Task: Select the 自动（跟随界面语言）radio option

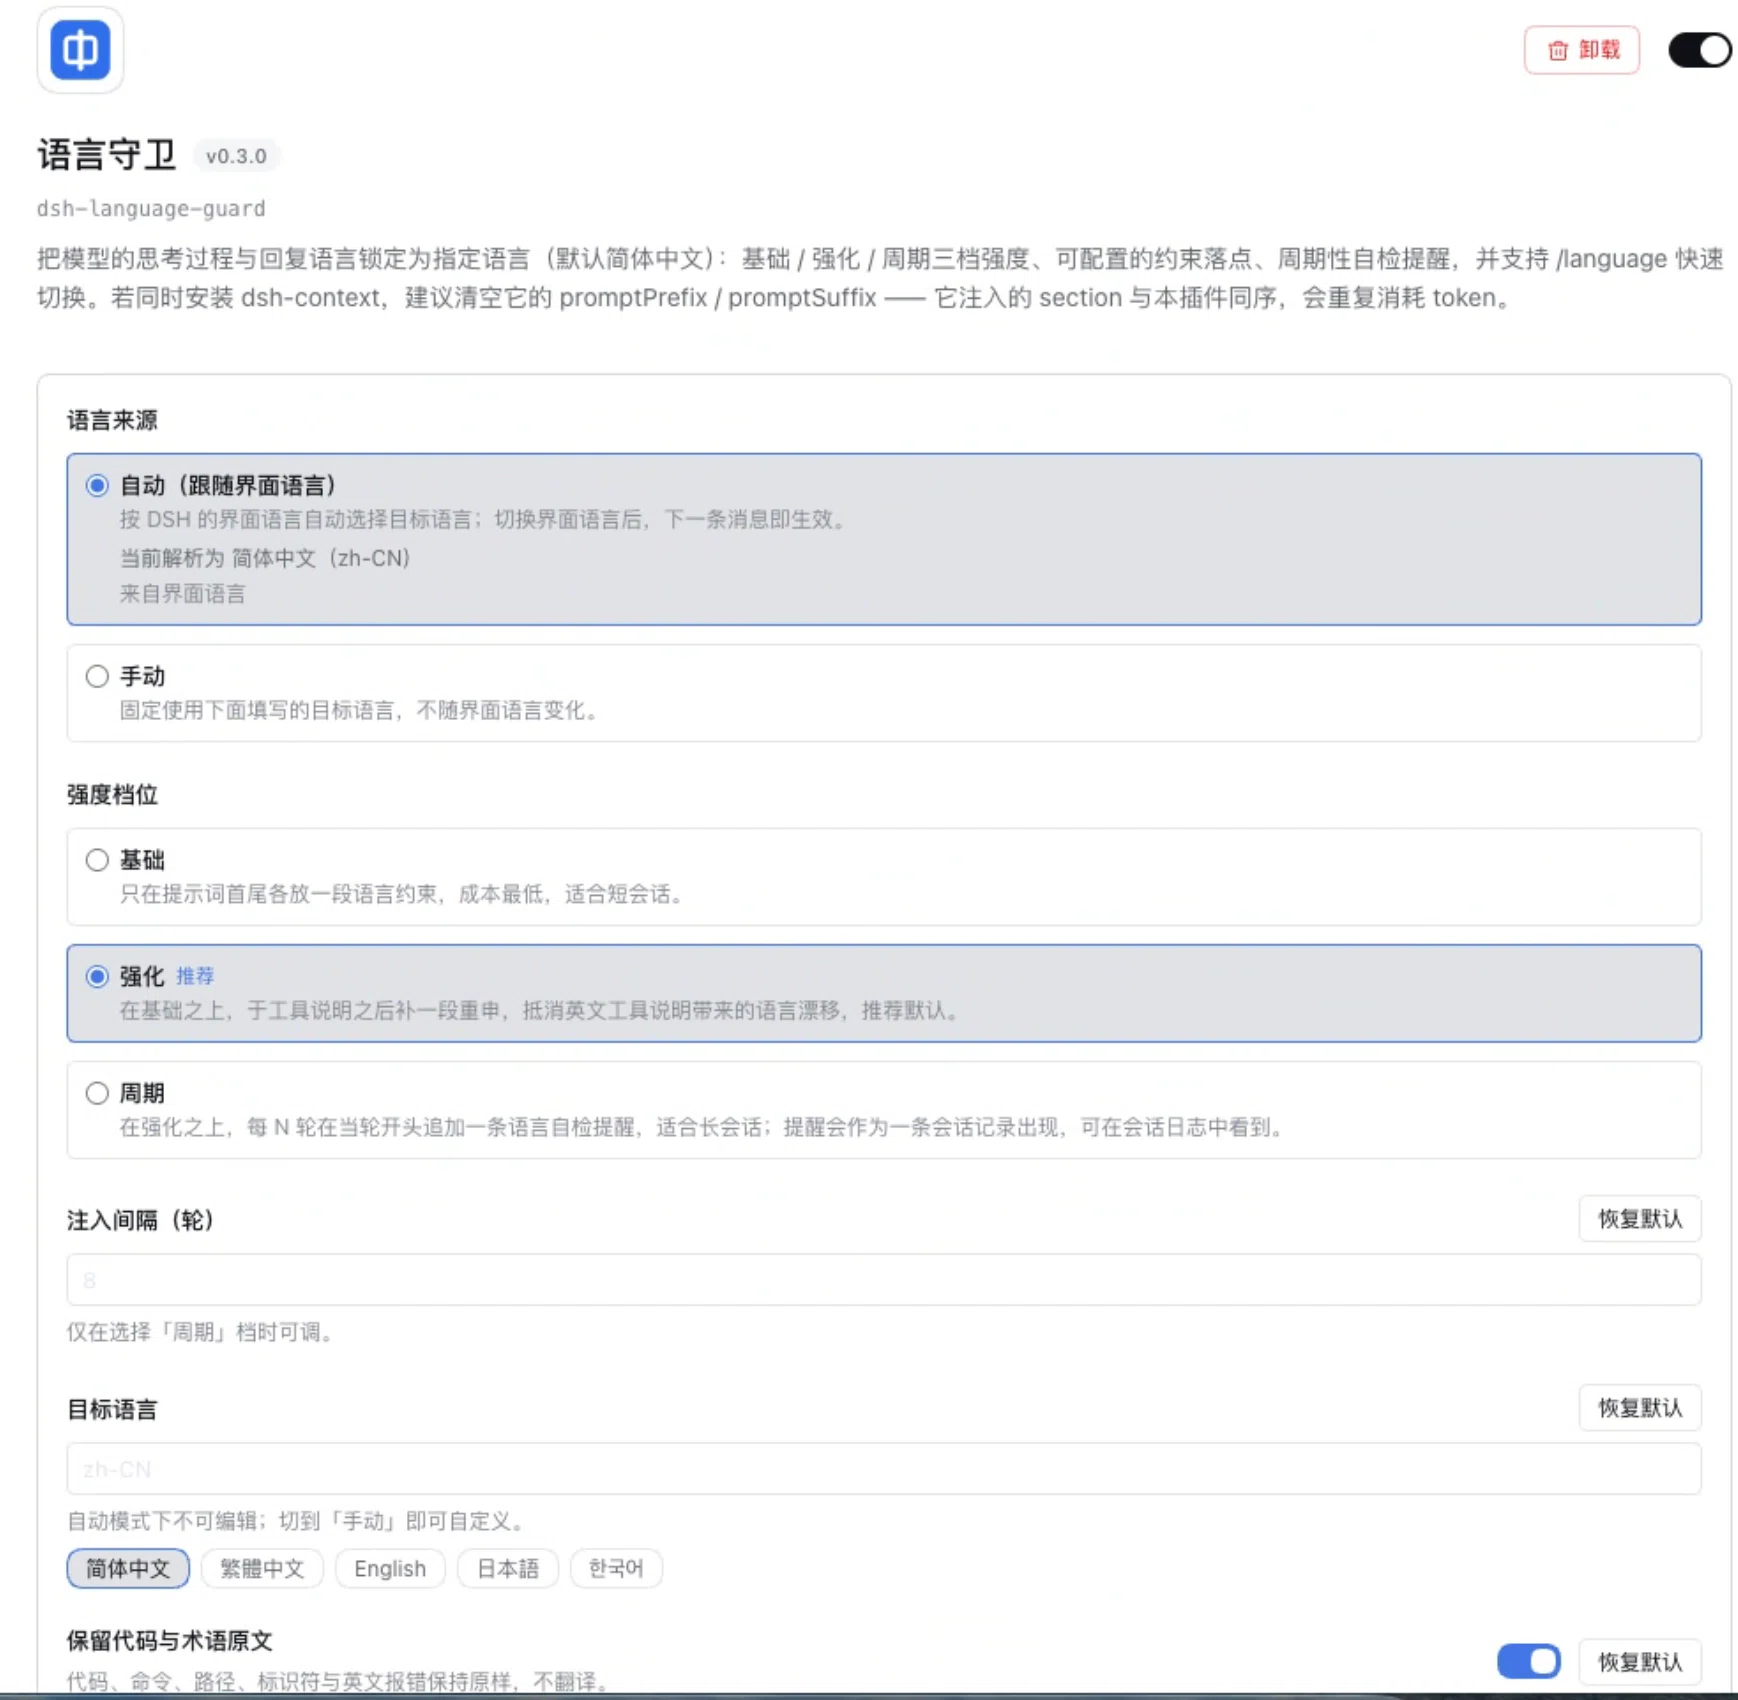Action: click(x=97, y=486)
